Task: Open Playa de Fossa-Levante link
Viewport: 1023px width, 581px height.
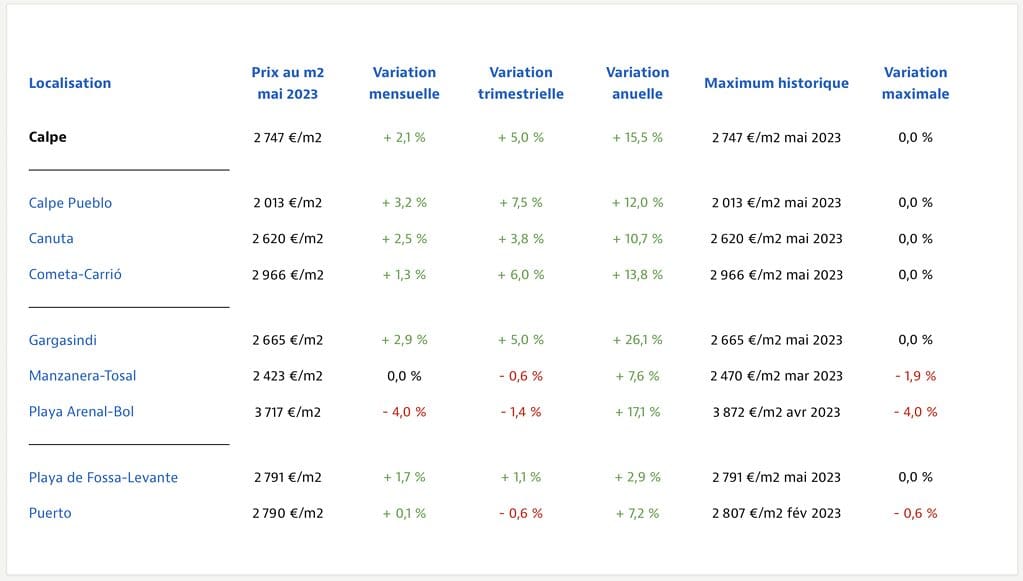Action: [x=103, y=478]
